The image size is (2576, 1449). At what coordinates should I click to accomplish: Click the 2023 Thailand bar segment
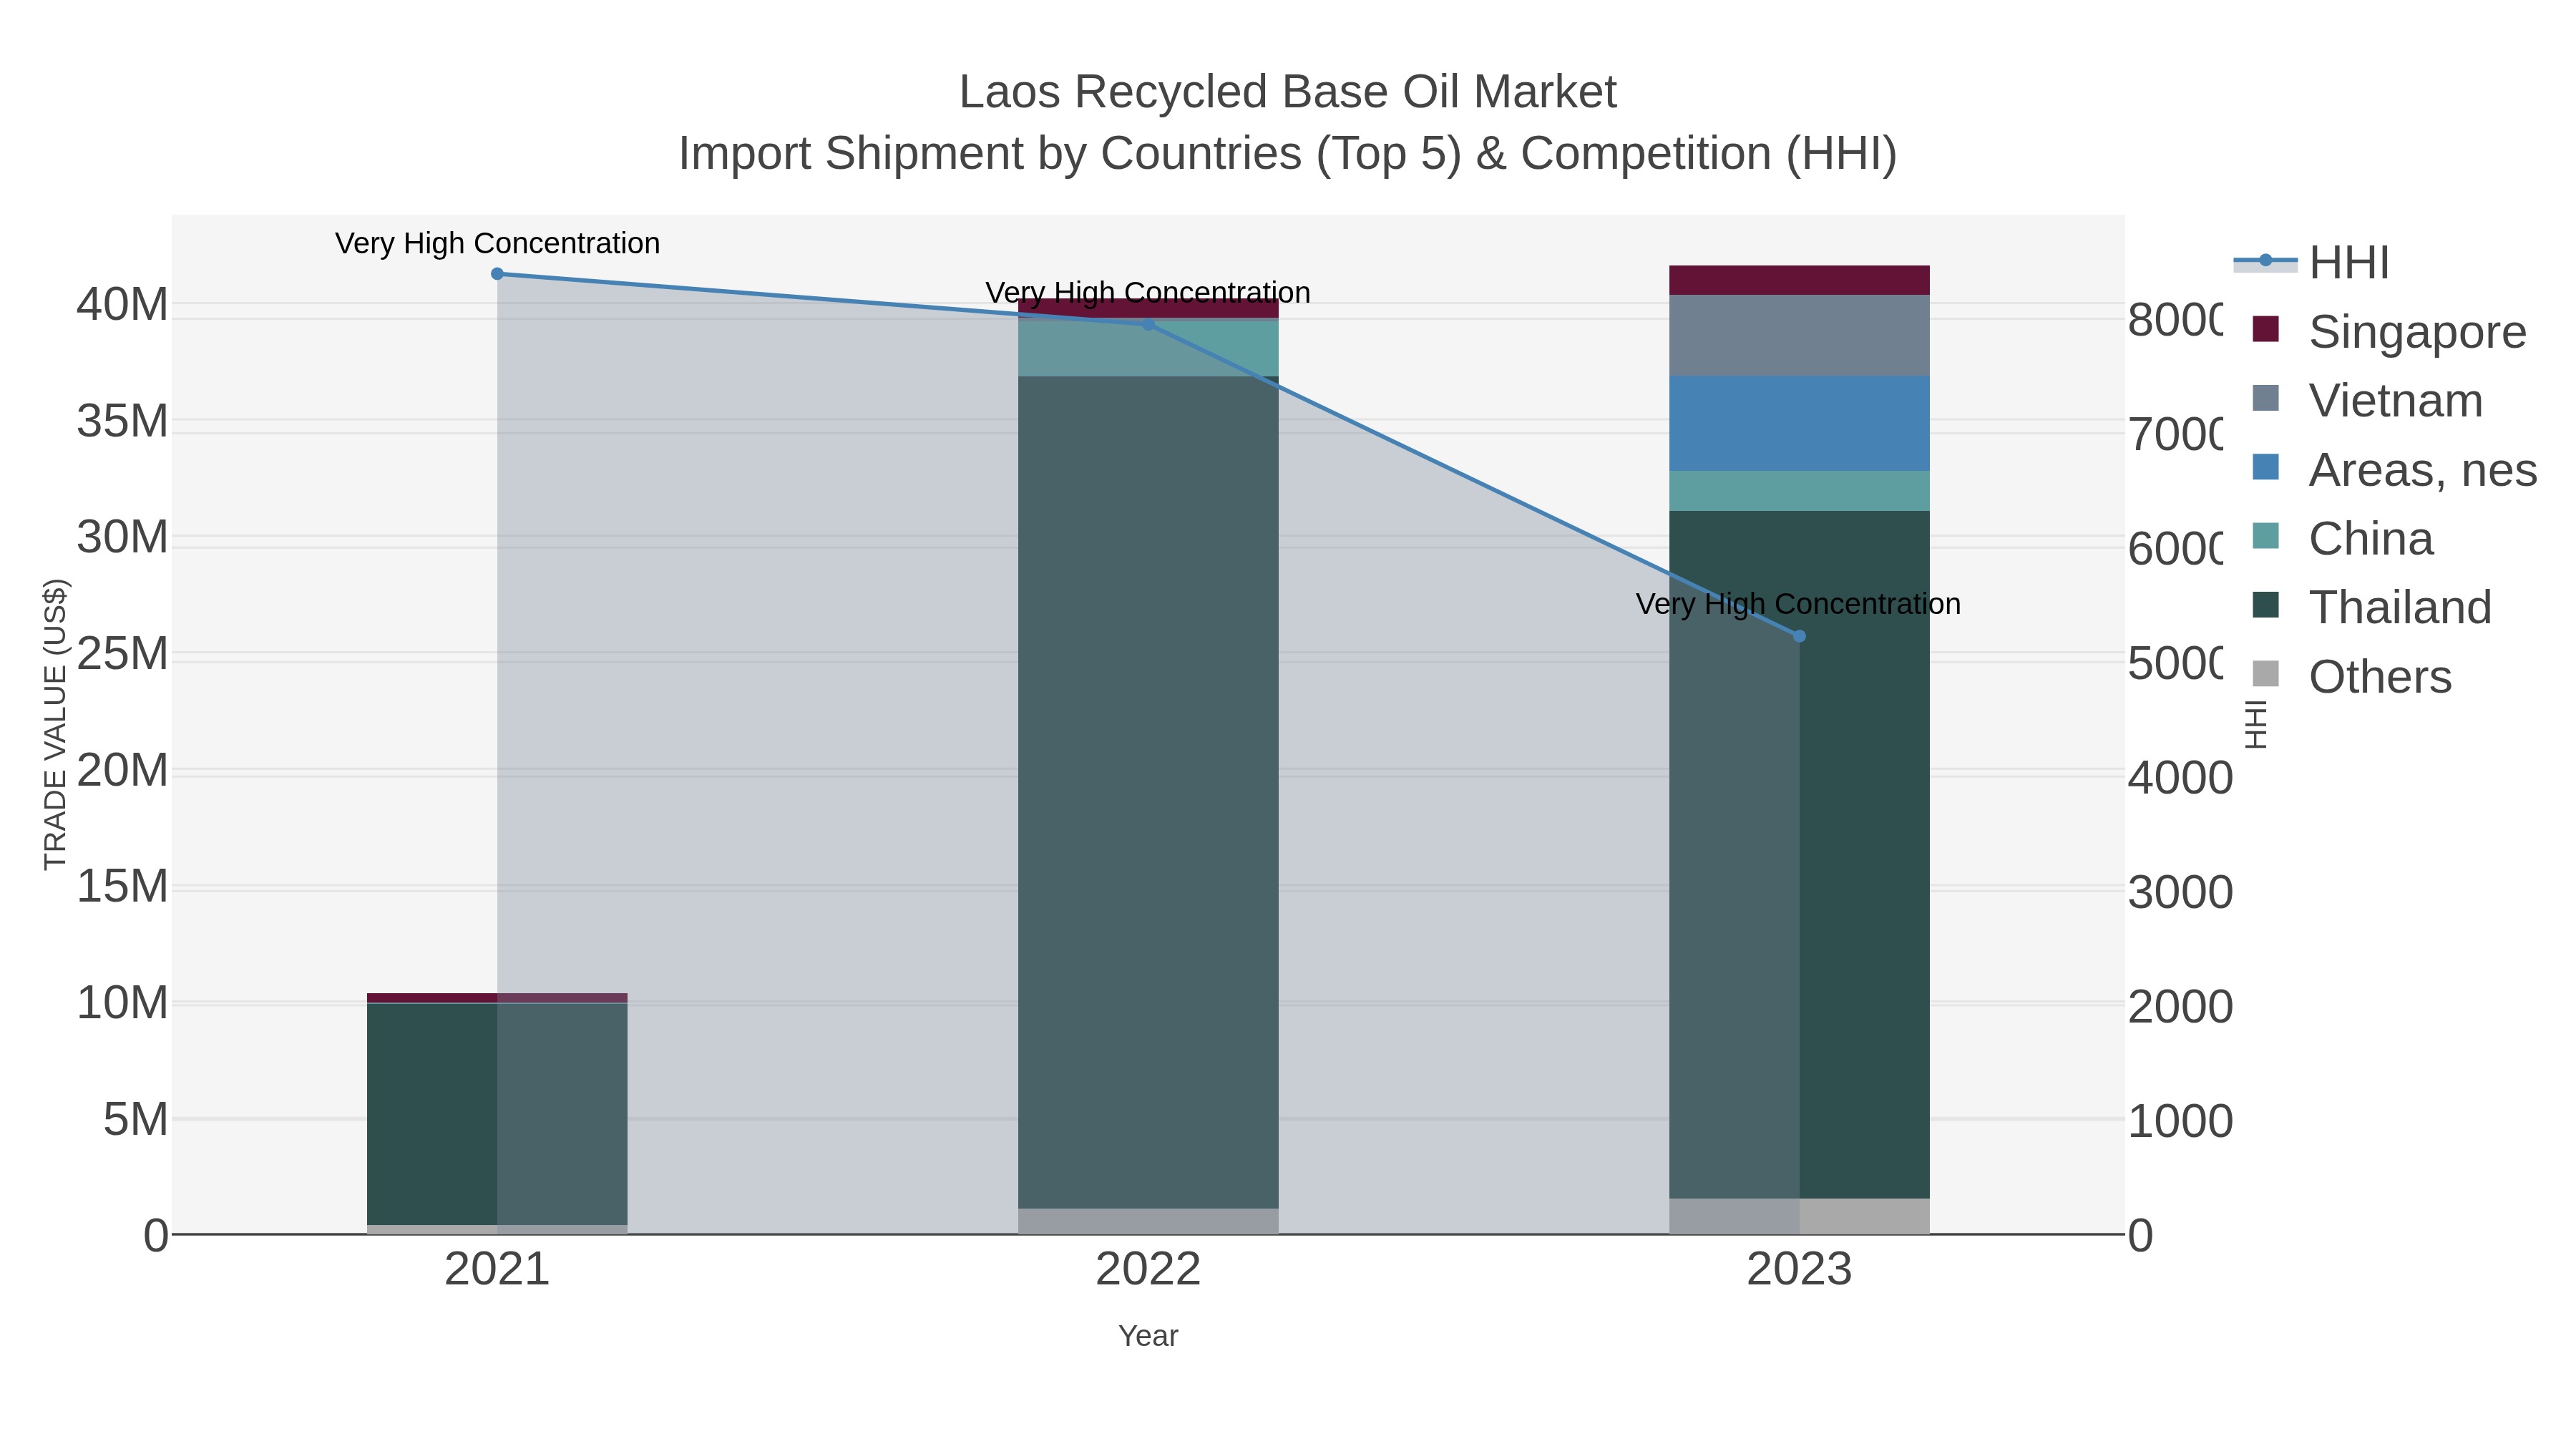[x=1799, y=854]
